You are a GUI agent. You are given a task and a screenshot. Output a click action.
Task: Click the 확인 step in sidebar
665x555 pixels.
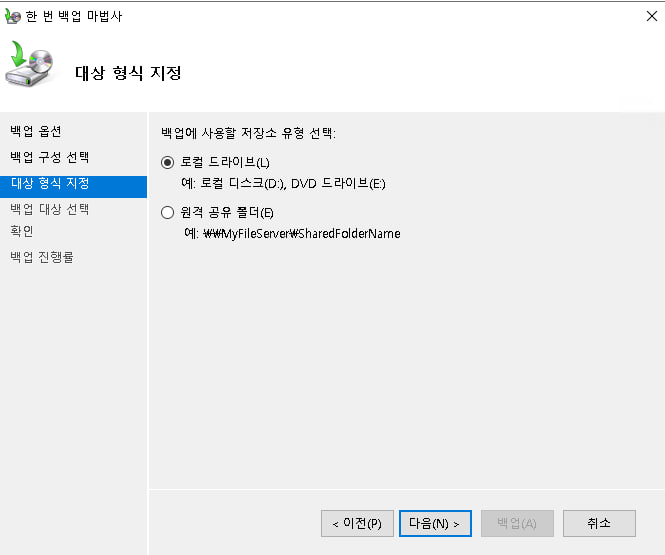coord(22,231)
